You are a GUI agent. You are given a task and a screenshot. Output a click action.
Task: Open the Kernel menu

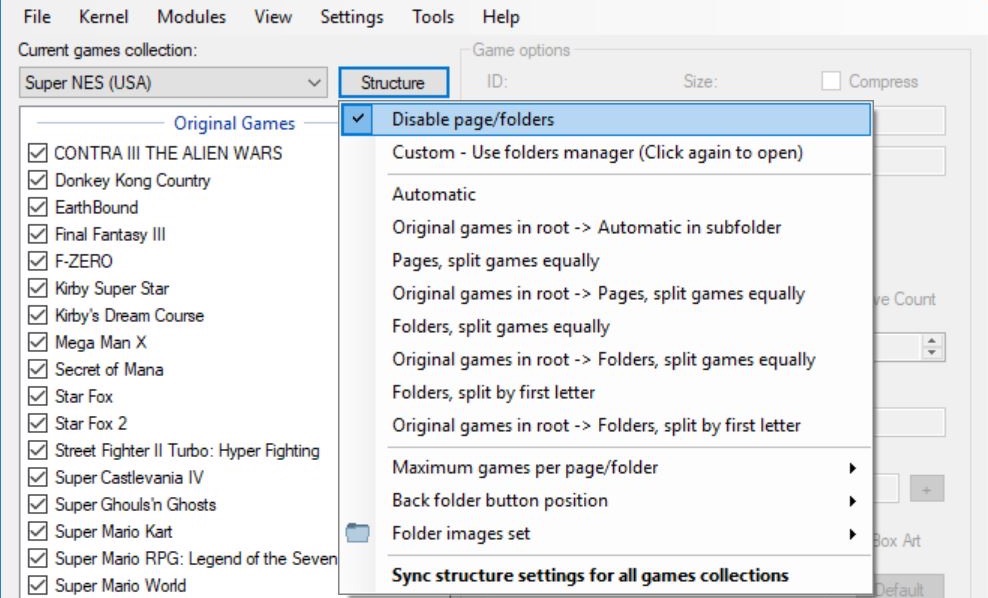[x=103, y=16]
